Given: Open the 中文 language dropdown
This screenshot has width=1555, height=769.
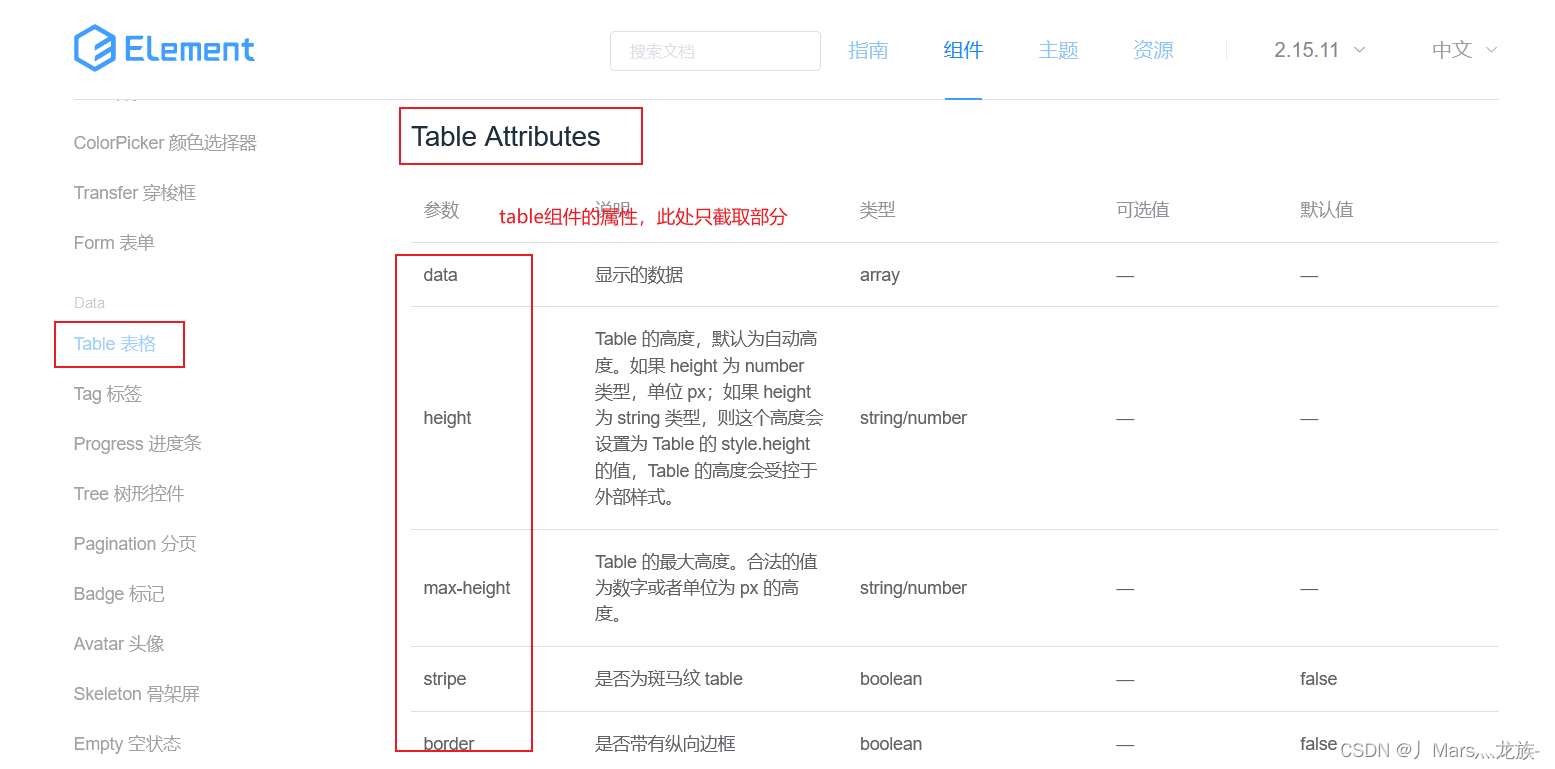Looking at the screenshot, I should tap(1464, 50).
